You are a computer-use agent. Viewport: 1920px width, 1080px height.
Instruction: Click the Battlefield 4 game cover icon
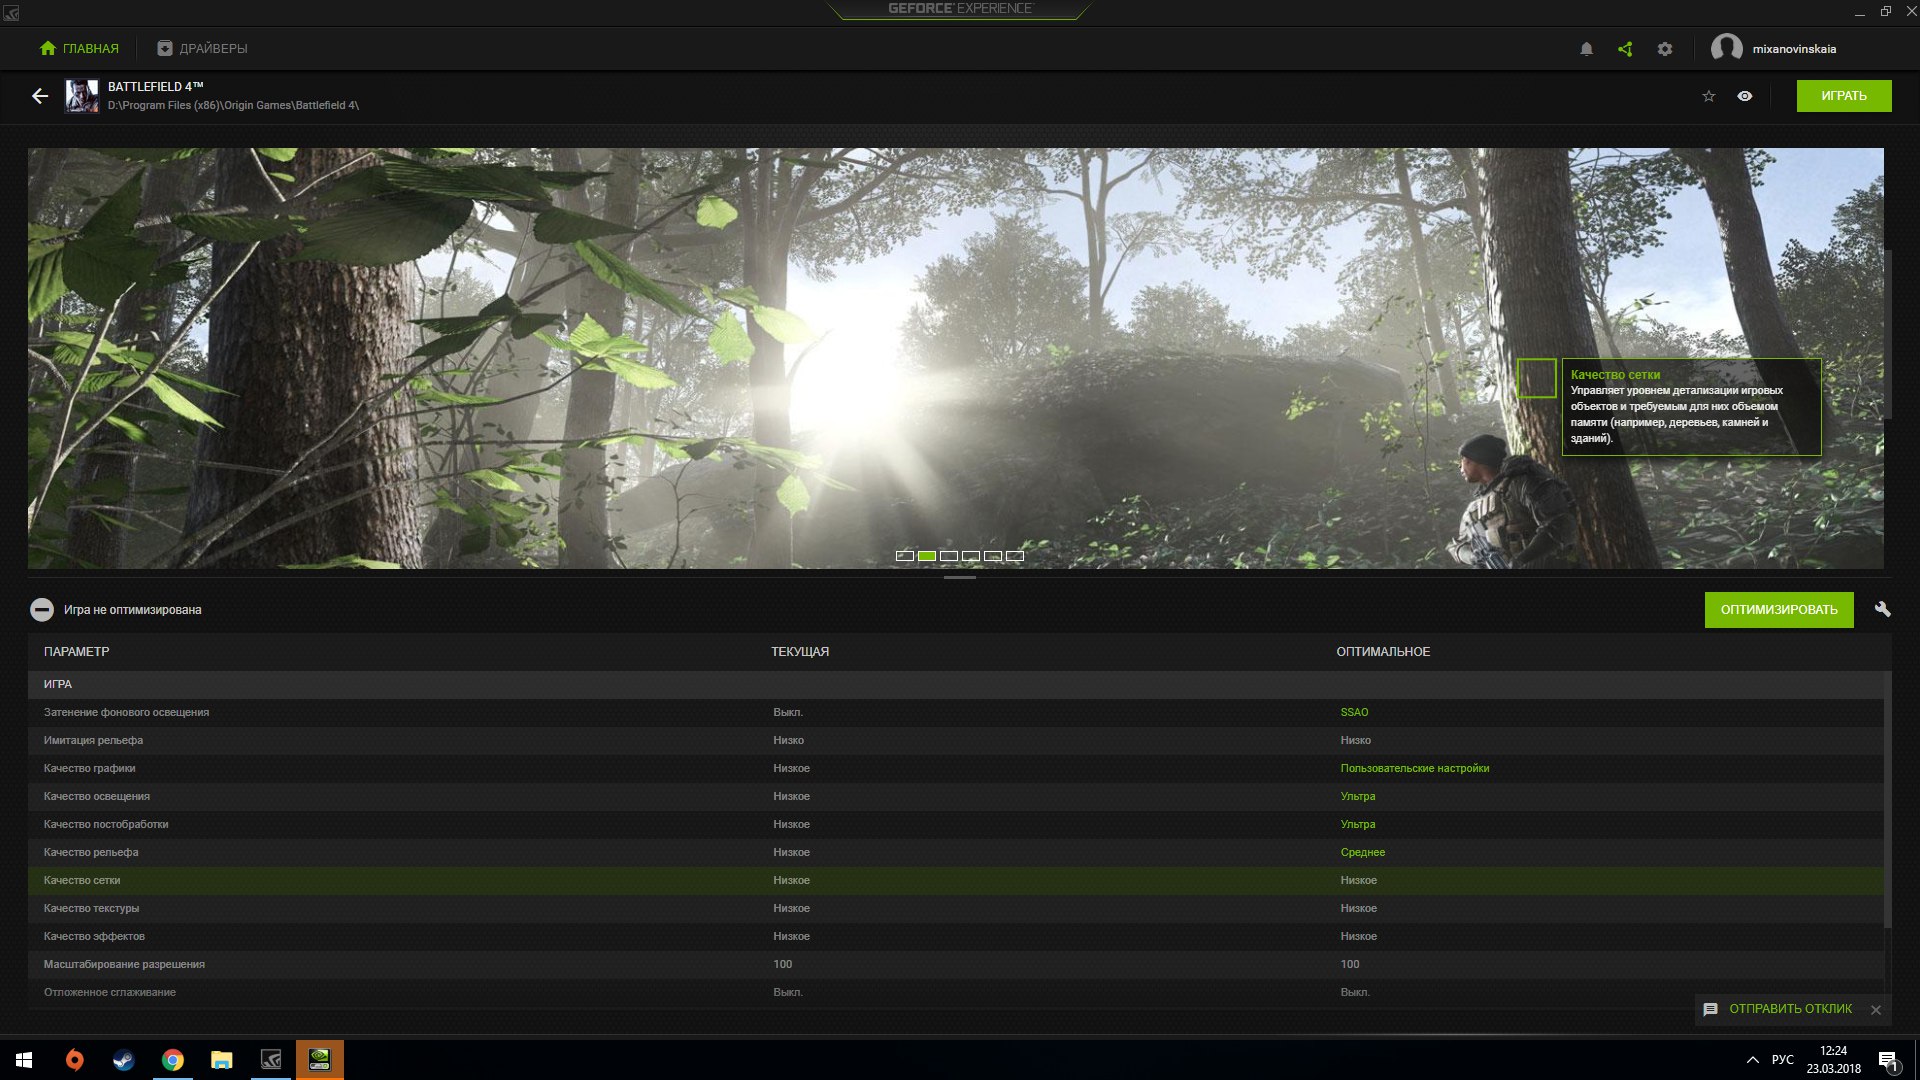pyautogui.click(x=82, y=96)
